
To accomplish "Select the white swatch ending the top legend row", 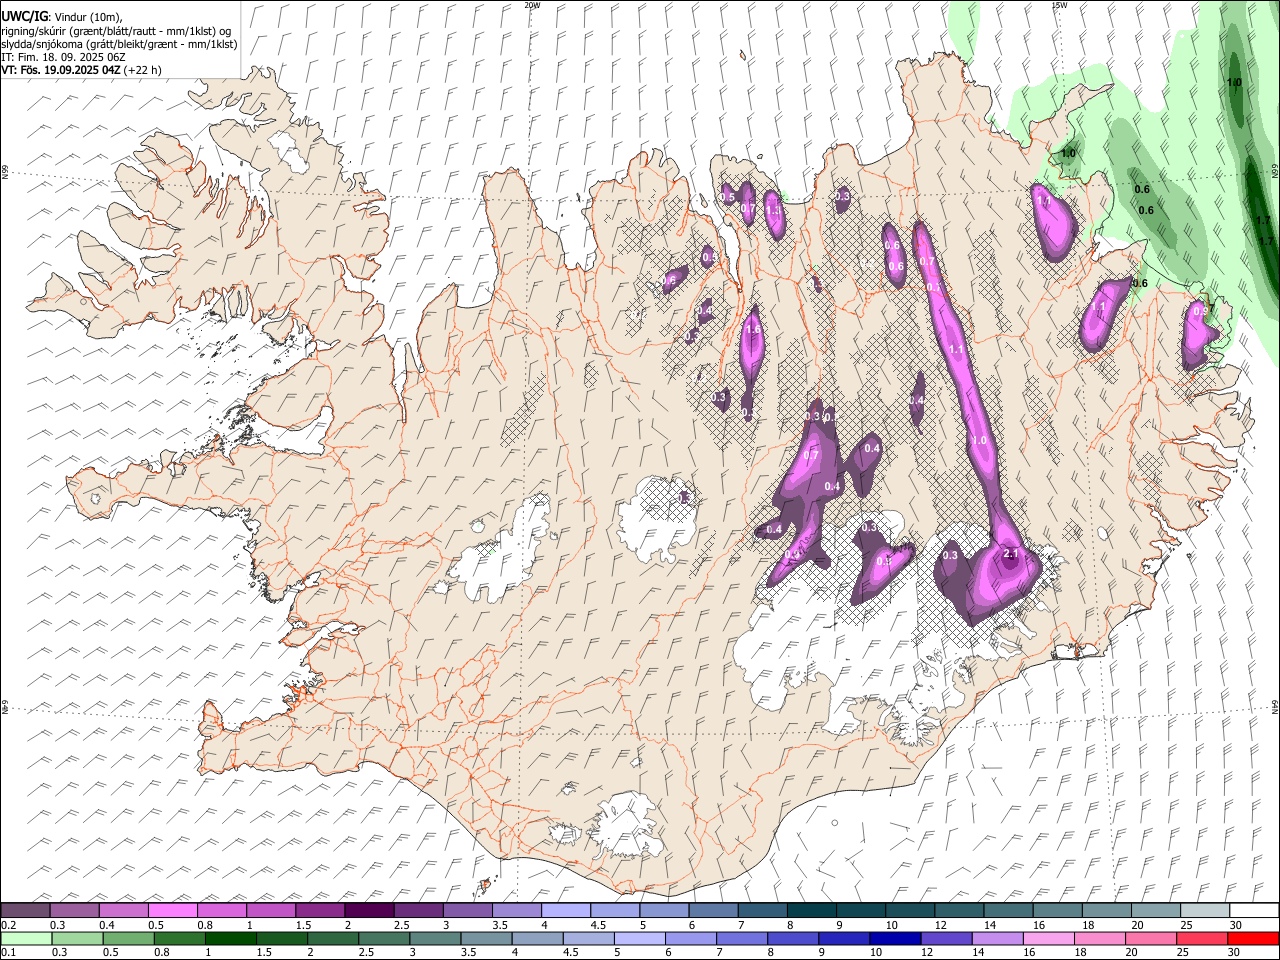I will pos(1254,910).
